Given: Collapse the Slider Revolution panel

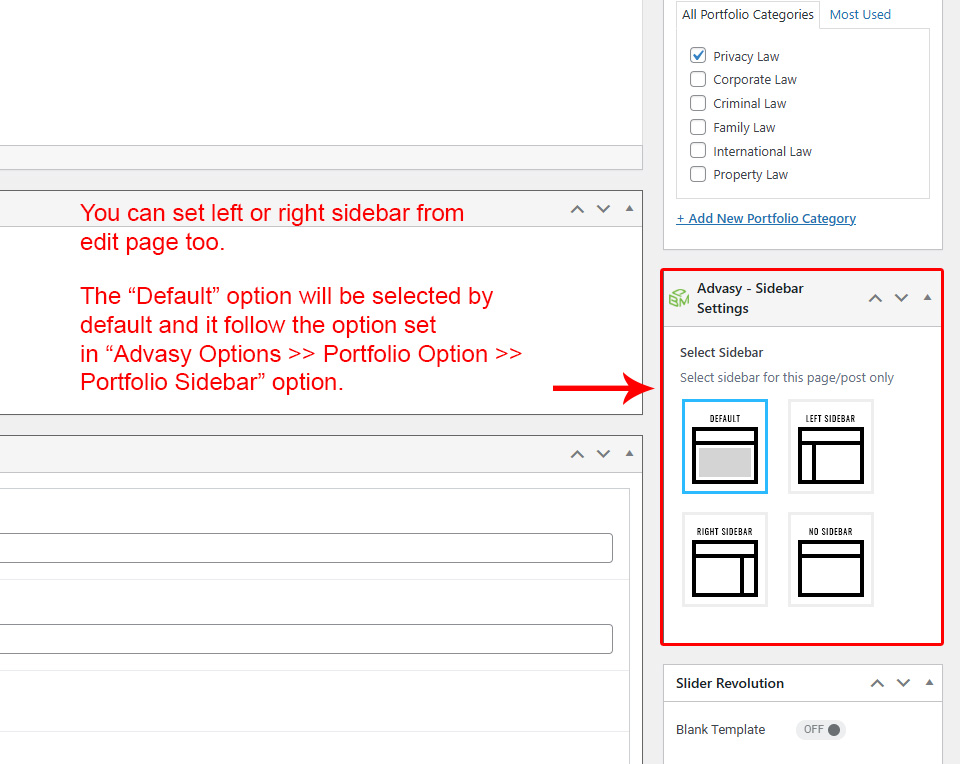Looking at the screenshot, I should (929, 683).
